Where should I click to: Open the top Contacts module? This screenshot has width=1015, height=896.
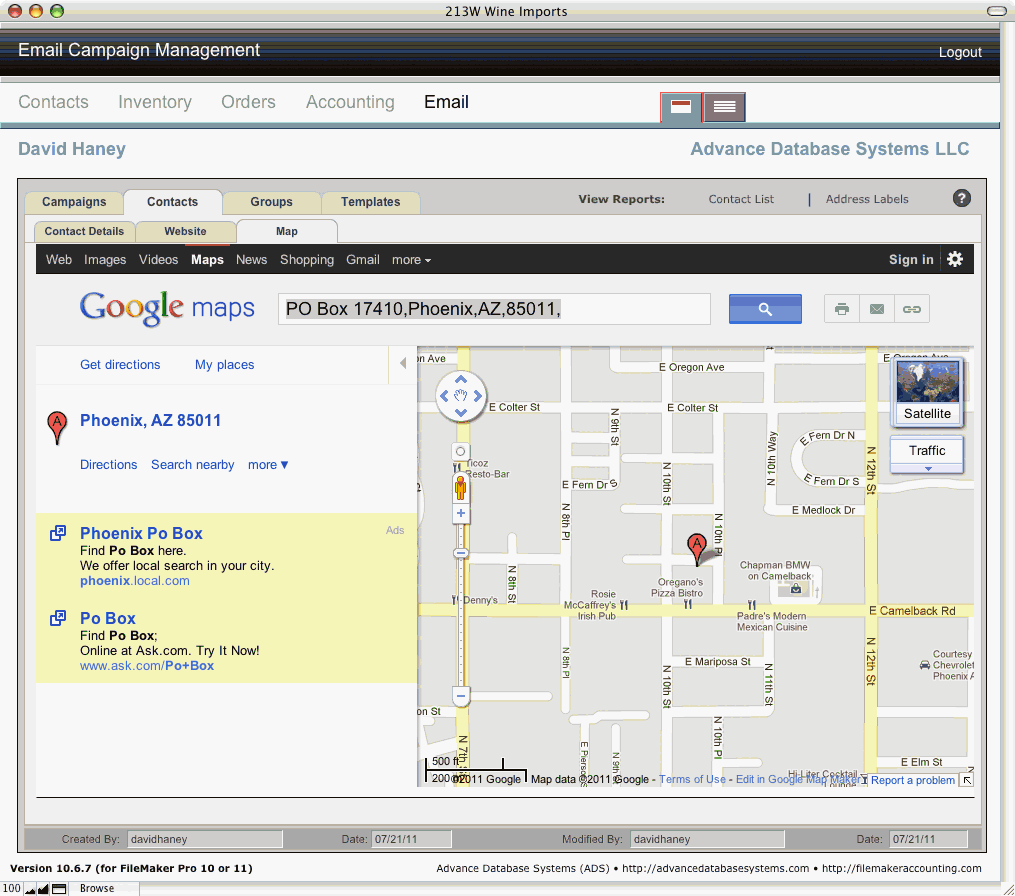53,102
